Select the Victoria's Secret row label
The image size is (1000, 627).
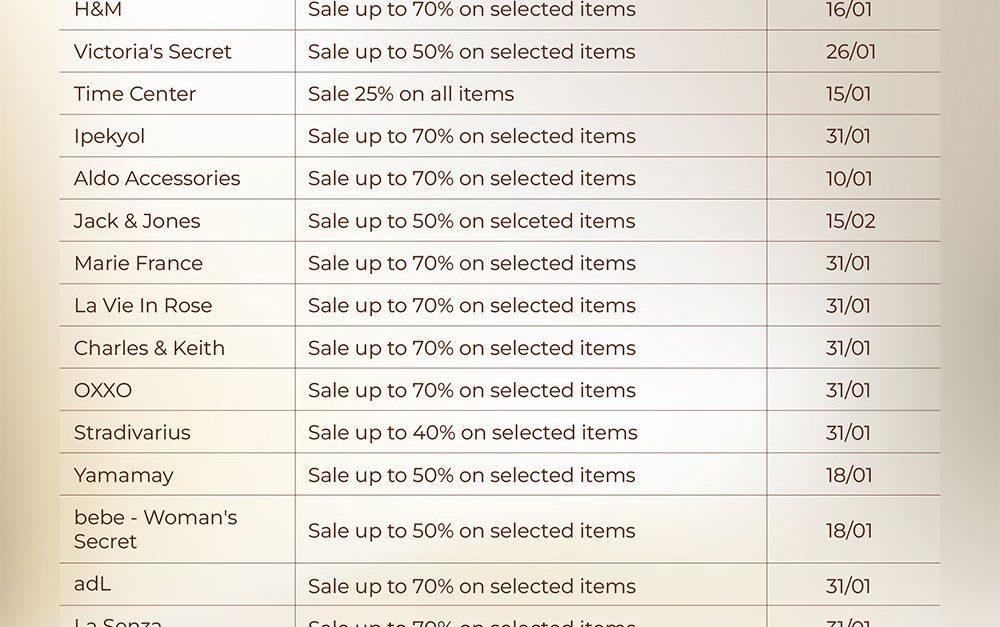[152, 52]
